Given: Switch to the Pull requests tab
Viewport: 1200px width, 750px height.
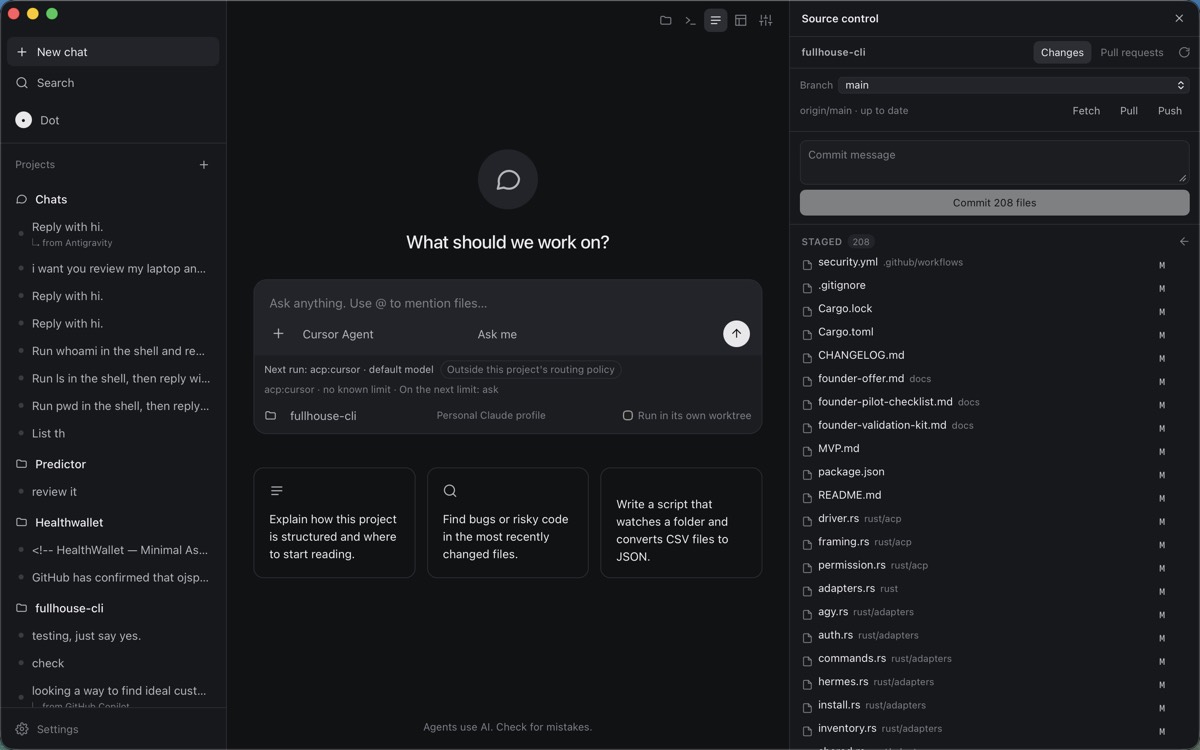Looking at the screenshot, I should 1131,52.
